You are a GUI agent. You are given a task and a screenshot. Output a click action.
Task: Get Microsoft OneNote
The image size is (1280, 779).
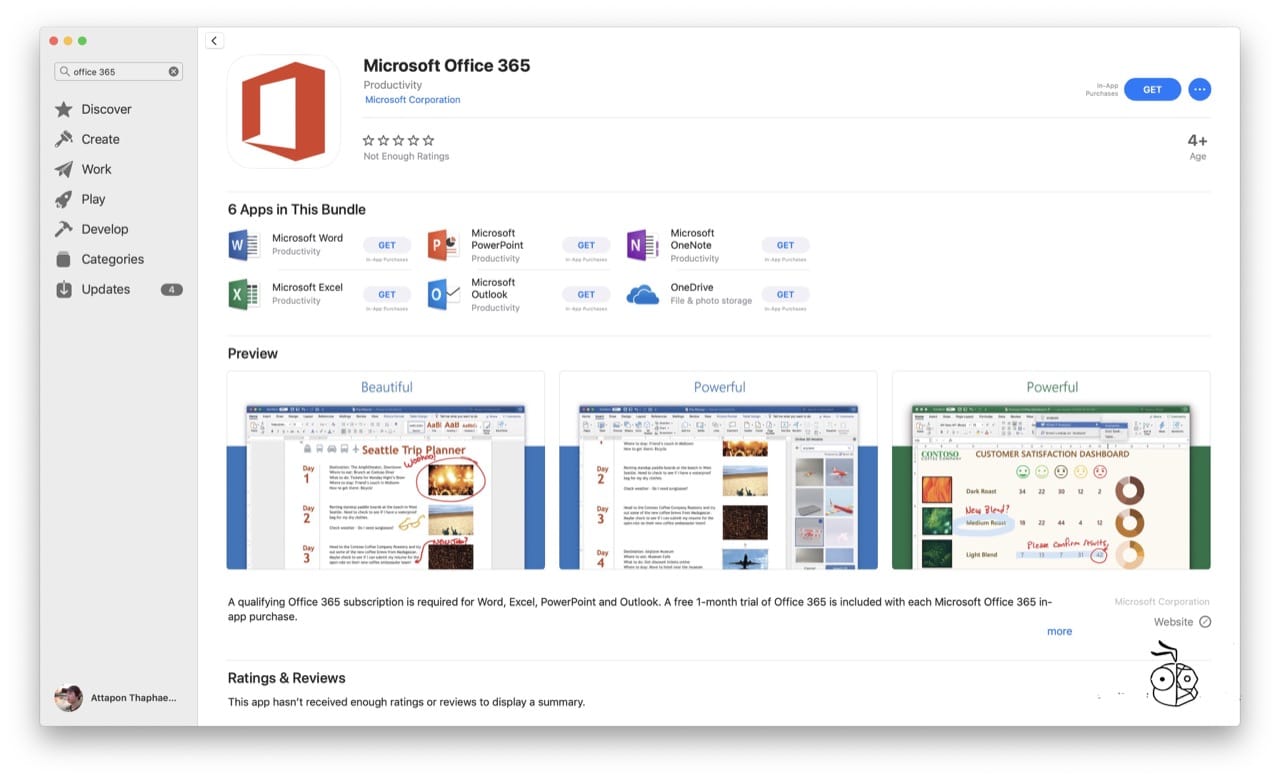point(785,245)
